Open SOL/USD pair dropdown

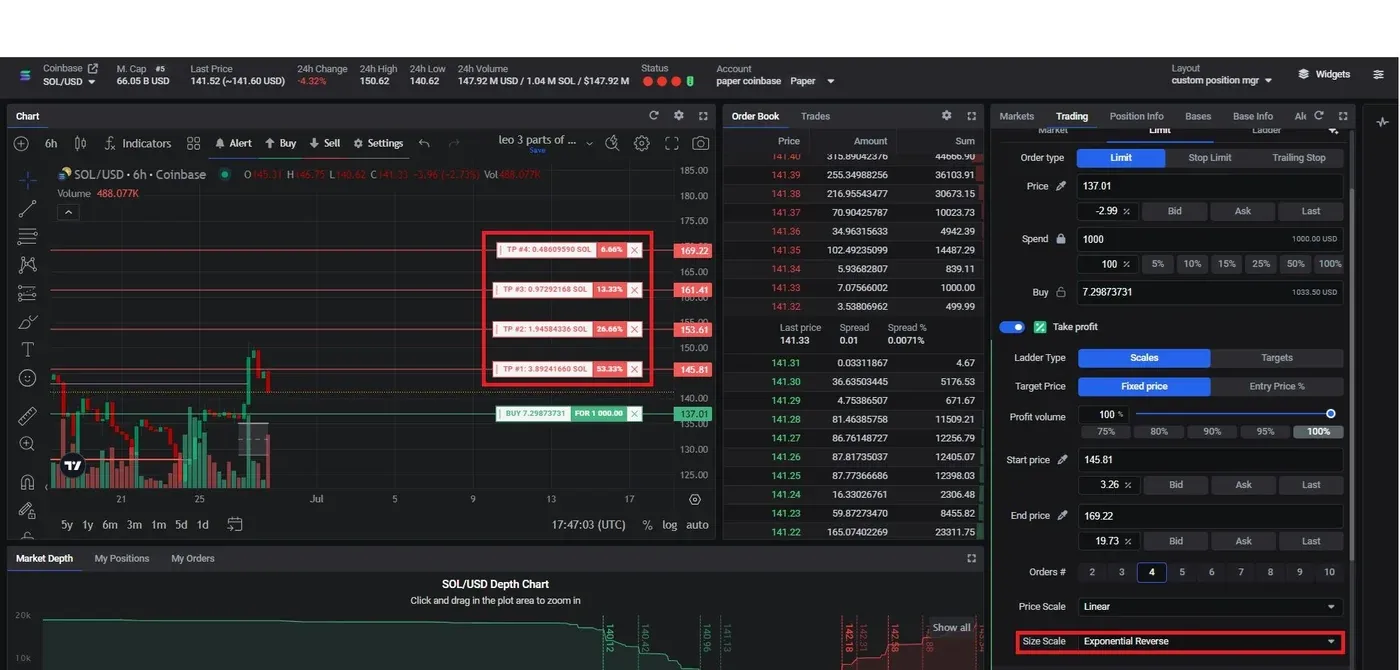click(x=69, y=81)
